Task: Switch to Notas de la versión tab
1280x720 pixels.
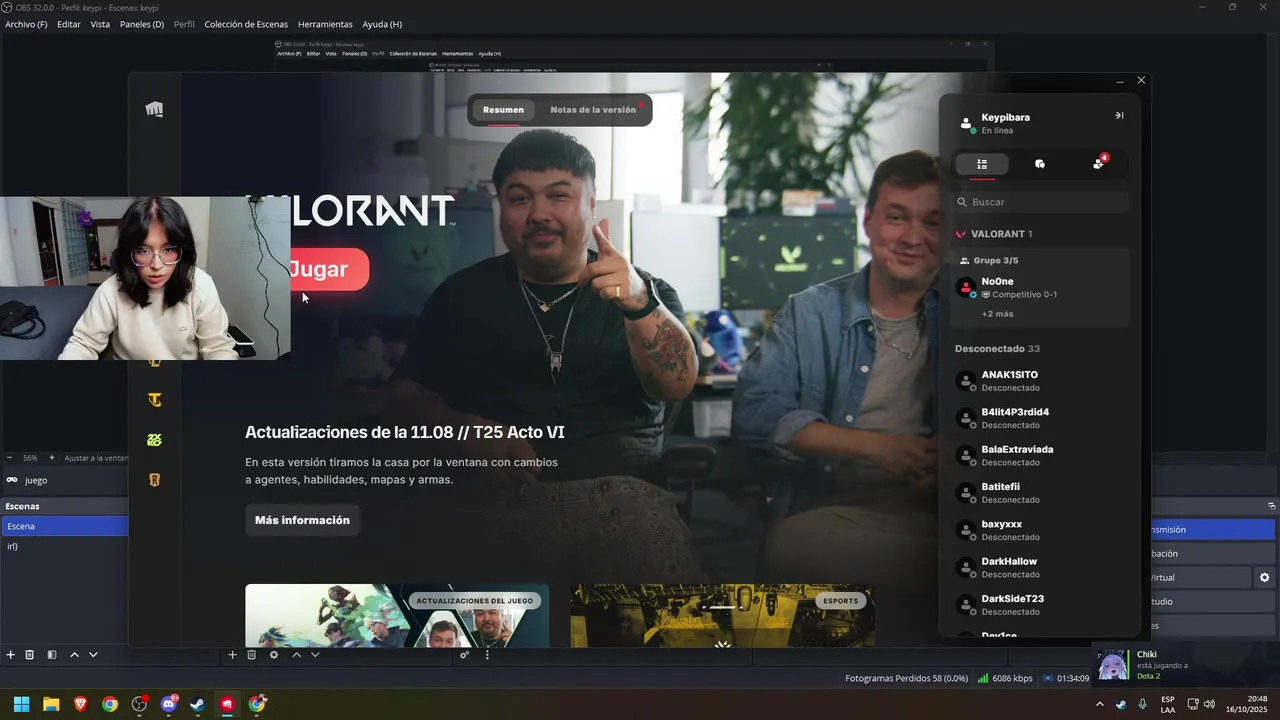Action: tap(593, 110)
